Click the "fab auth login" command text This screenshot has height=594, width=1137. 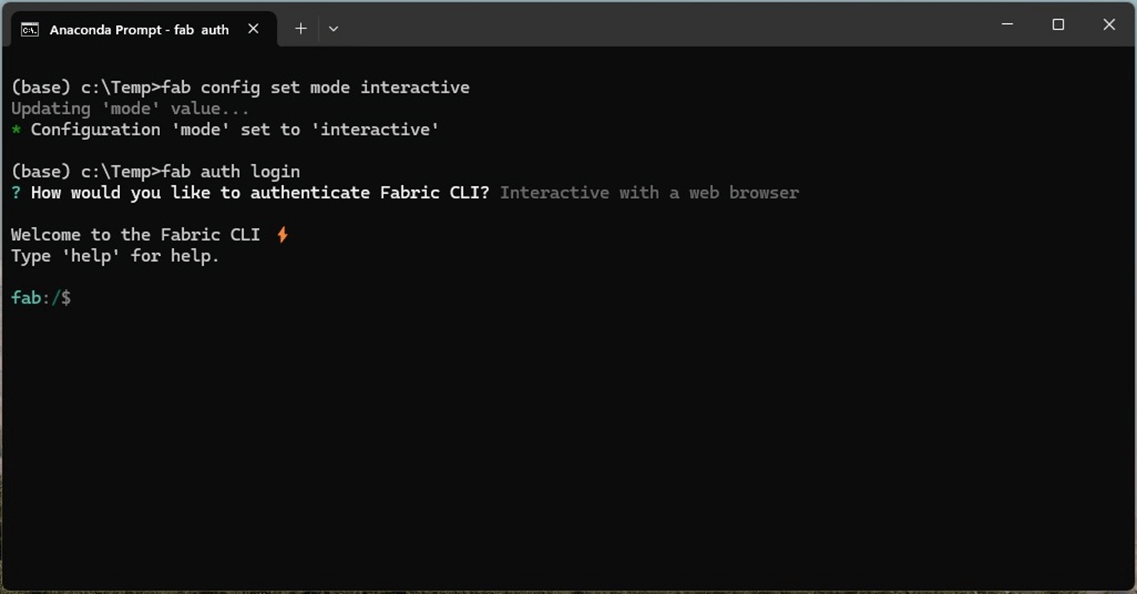pos(230,171)
